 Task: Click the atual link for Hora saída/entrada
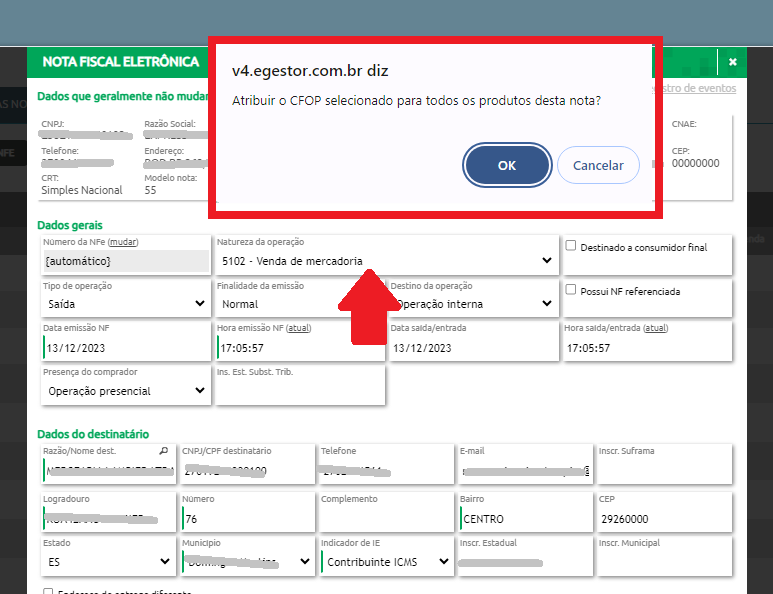[x=656, y=328]
